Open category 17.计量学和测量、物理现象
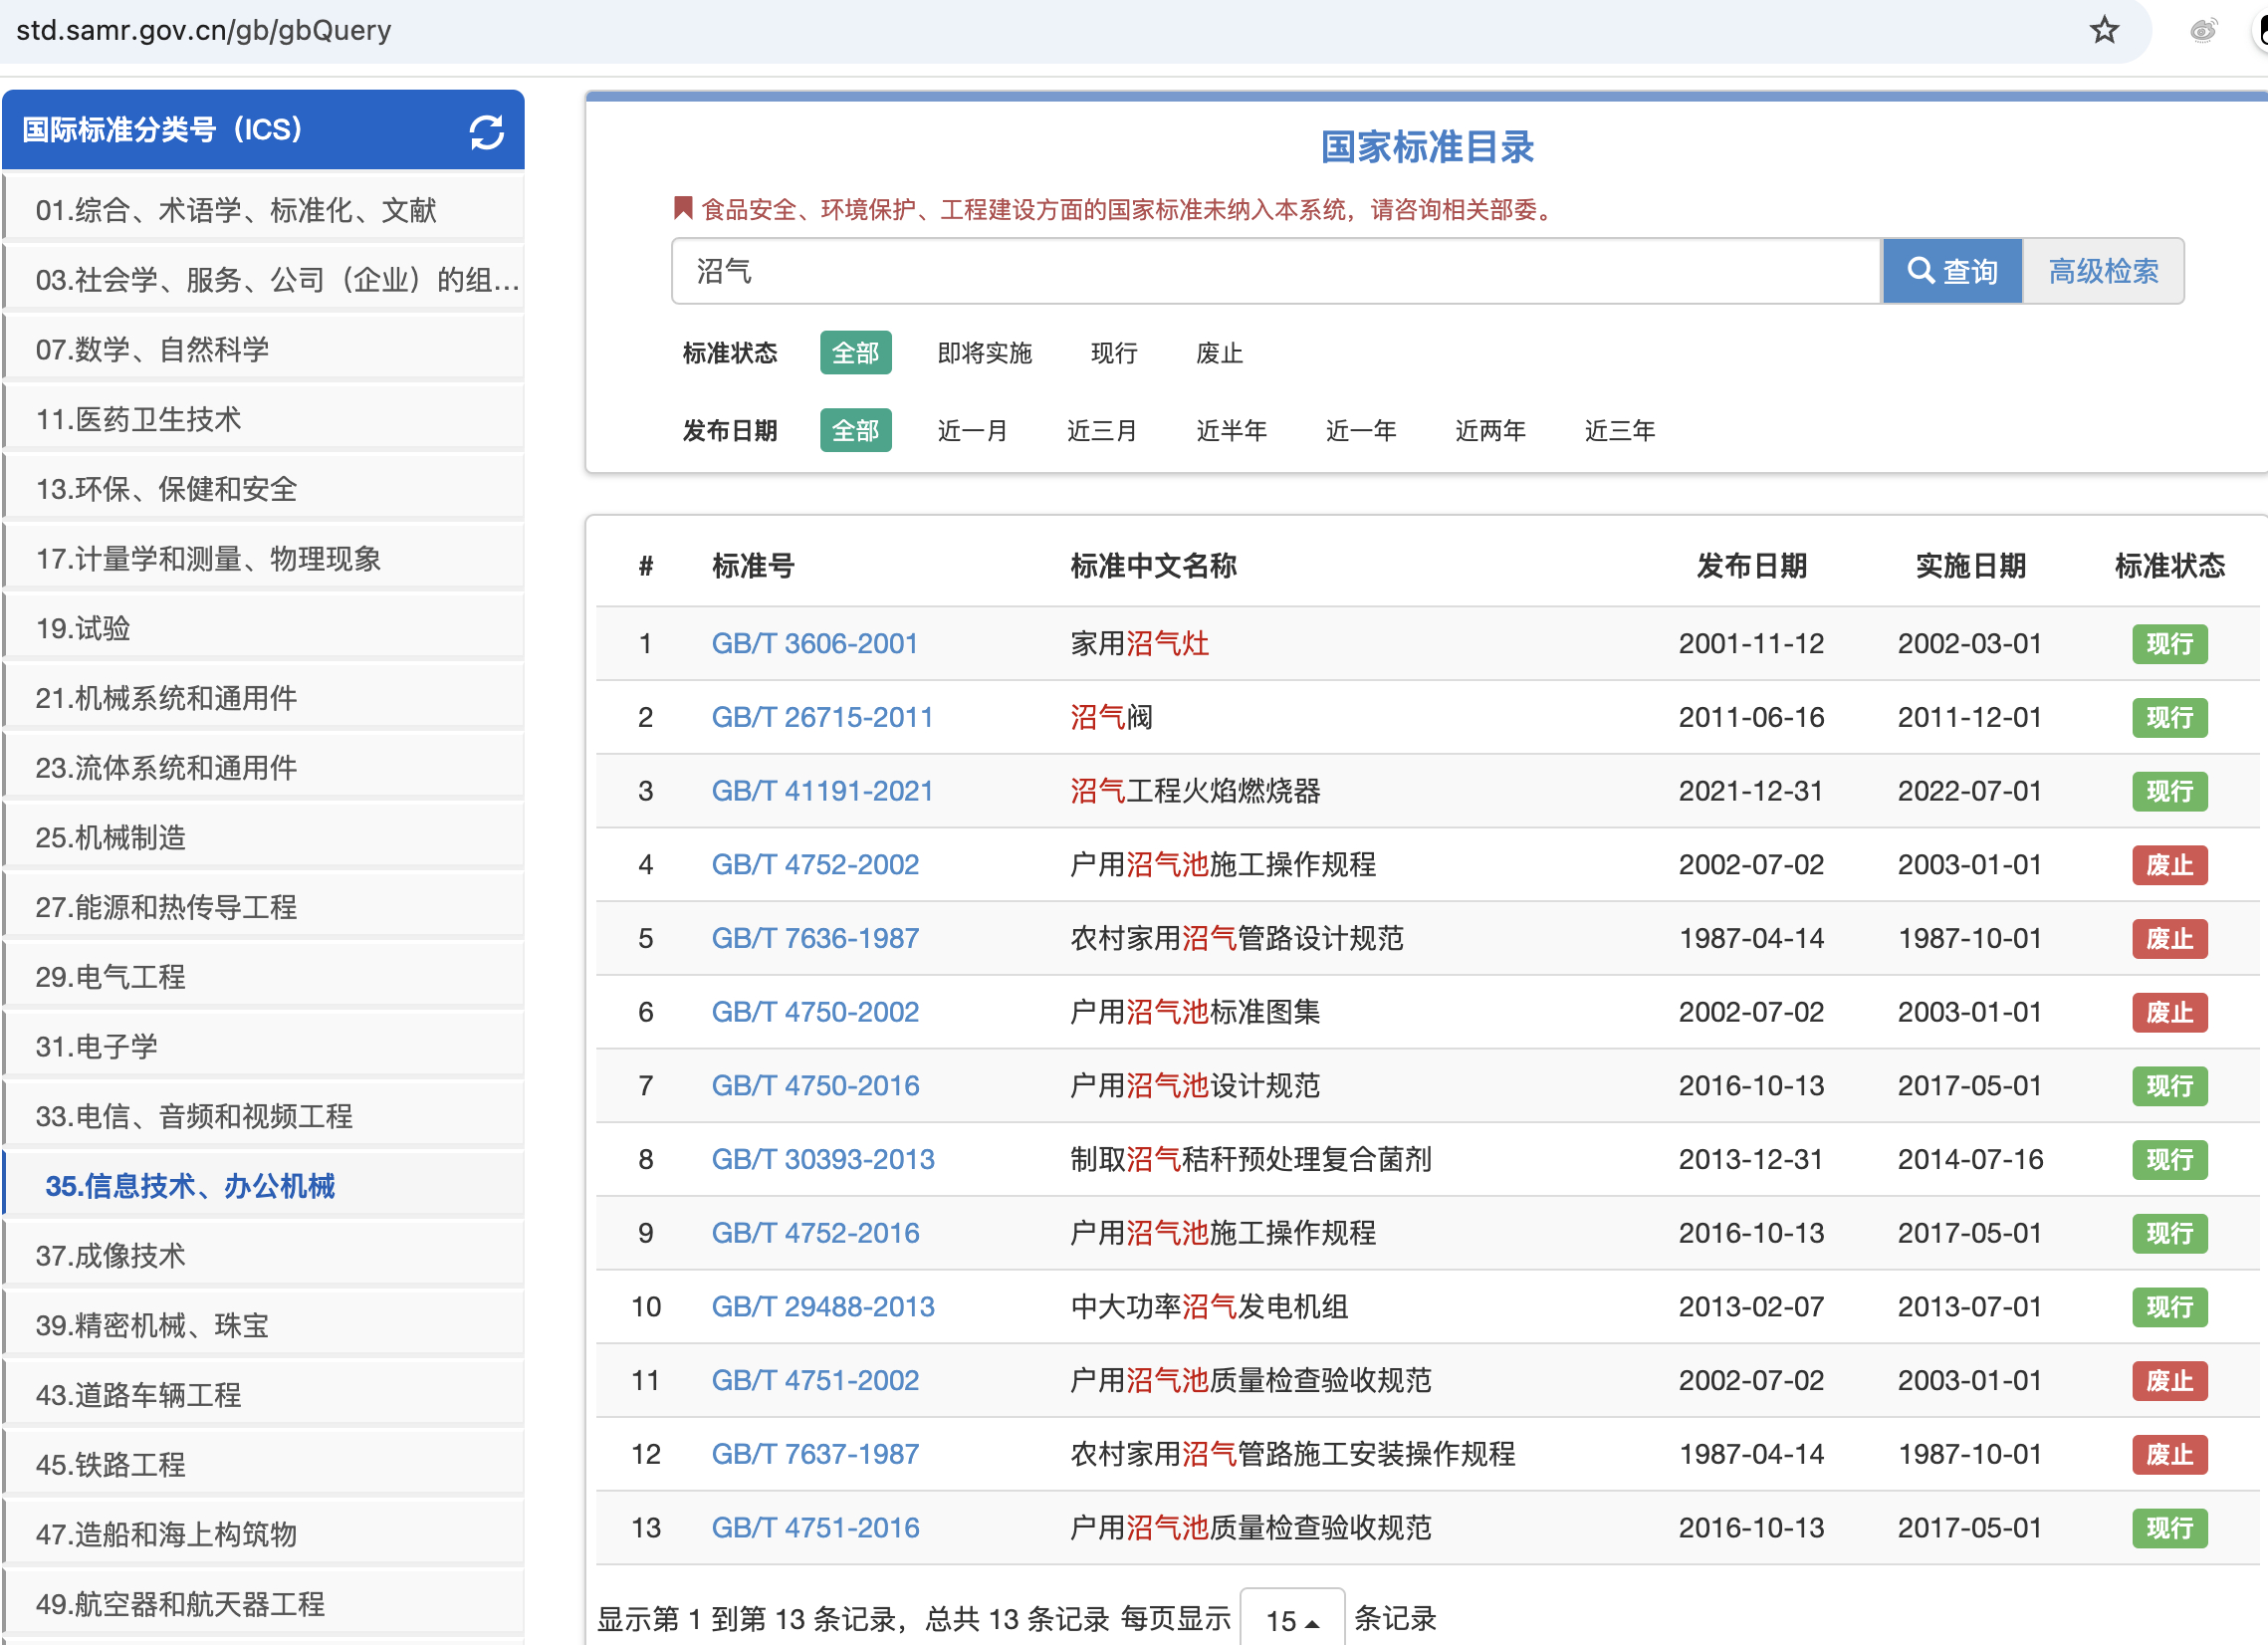The height and width of the screenshot is (1645, 2268). [x=264, y=558]
